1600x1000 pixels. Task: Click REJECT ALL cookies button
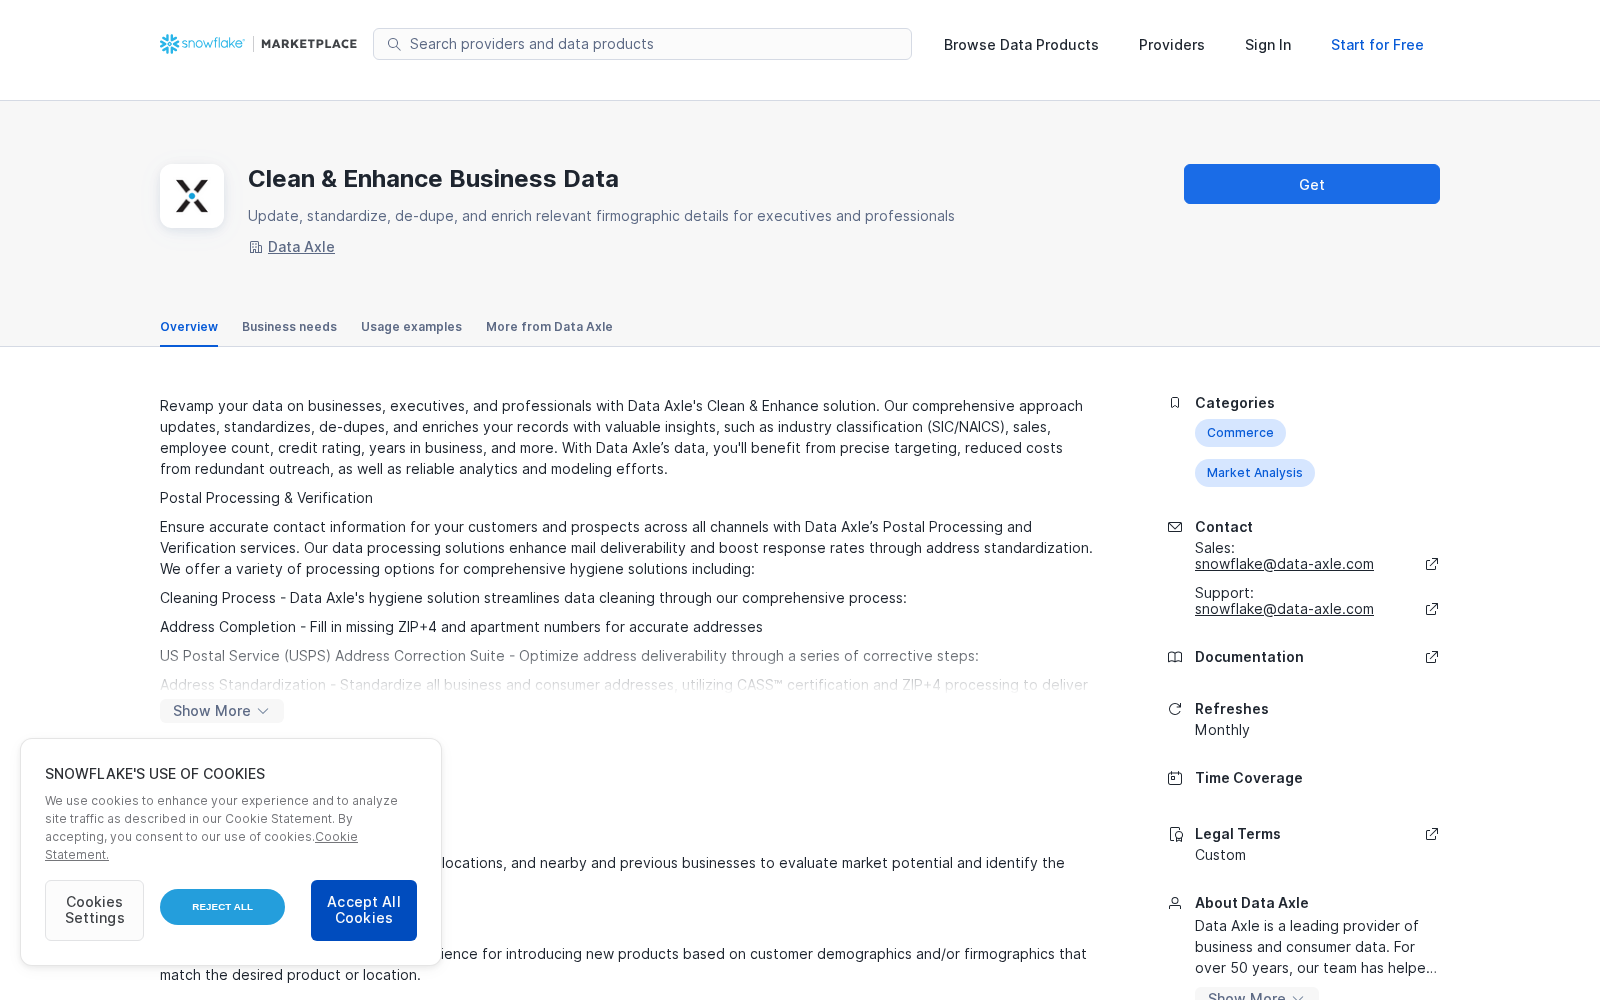[222, 907]
